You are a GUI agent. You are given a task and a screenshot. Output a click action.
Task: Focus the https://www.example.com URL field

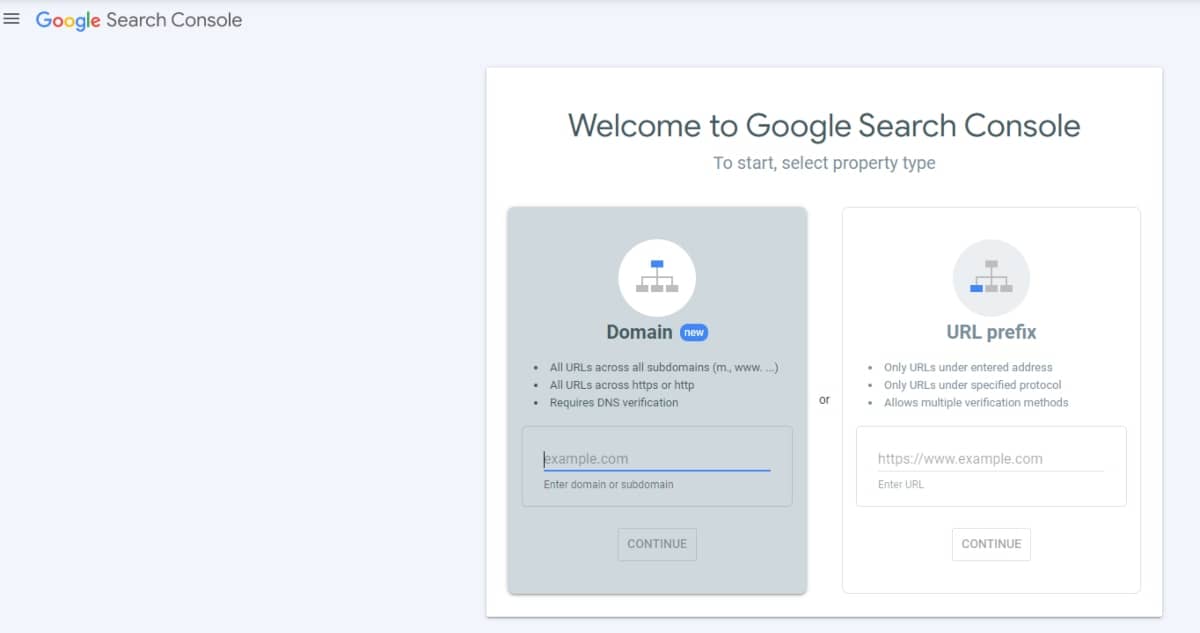coord(991,459)
